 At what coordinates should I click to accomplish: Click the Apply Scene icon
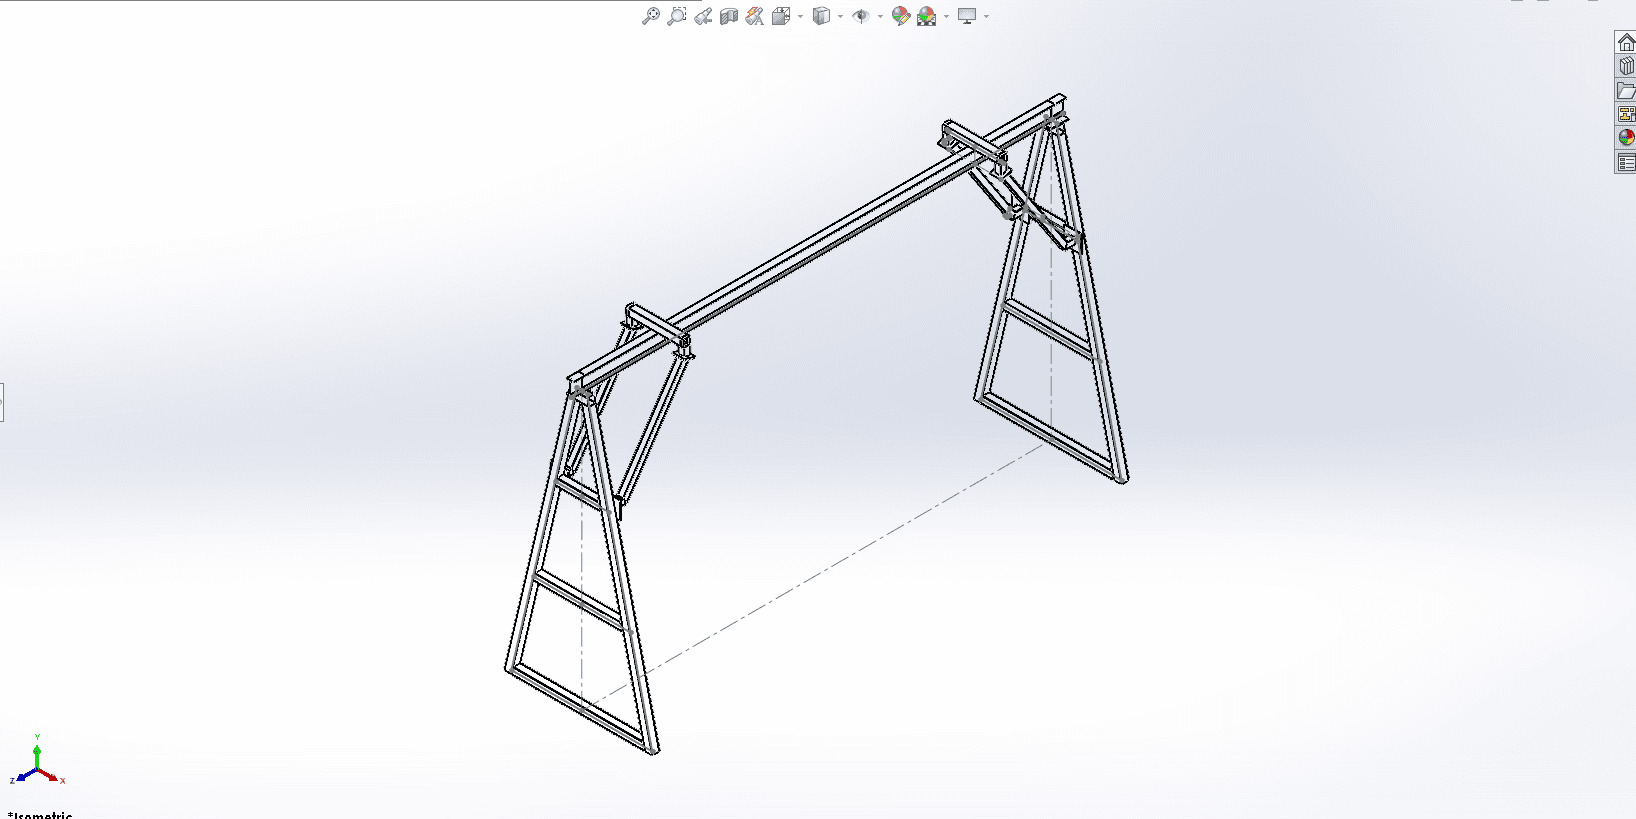pos(927,16)
